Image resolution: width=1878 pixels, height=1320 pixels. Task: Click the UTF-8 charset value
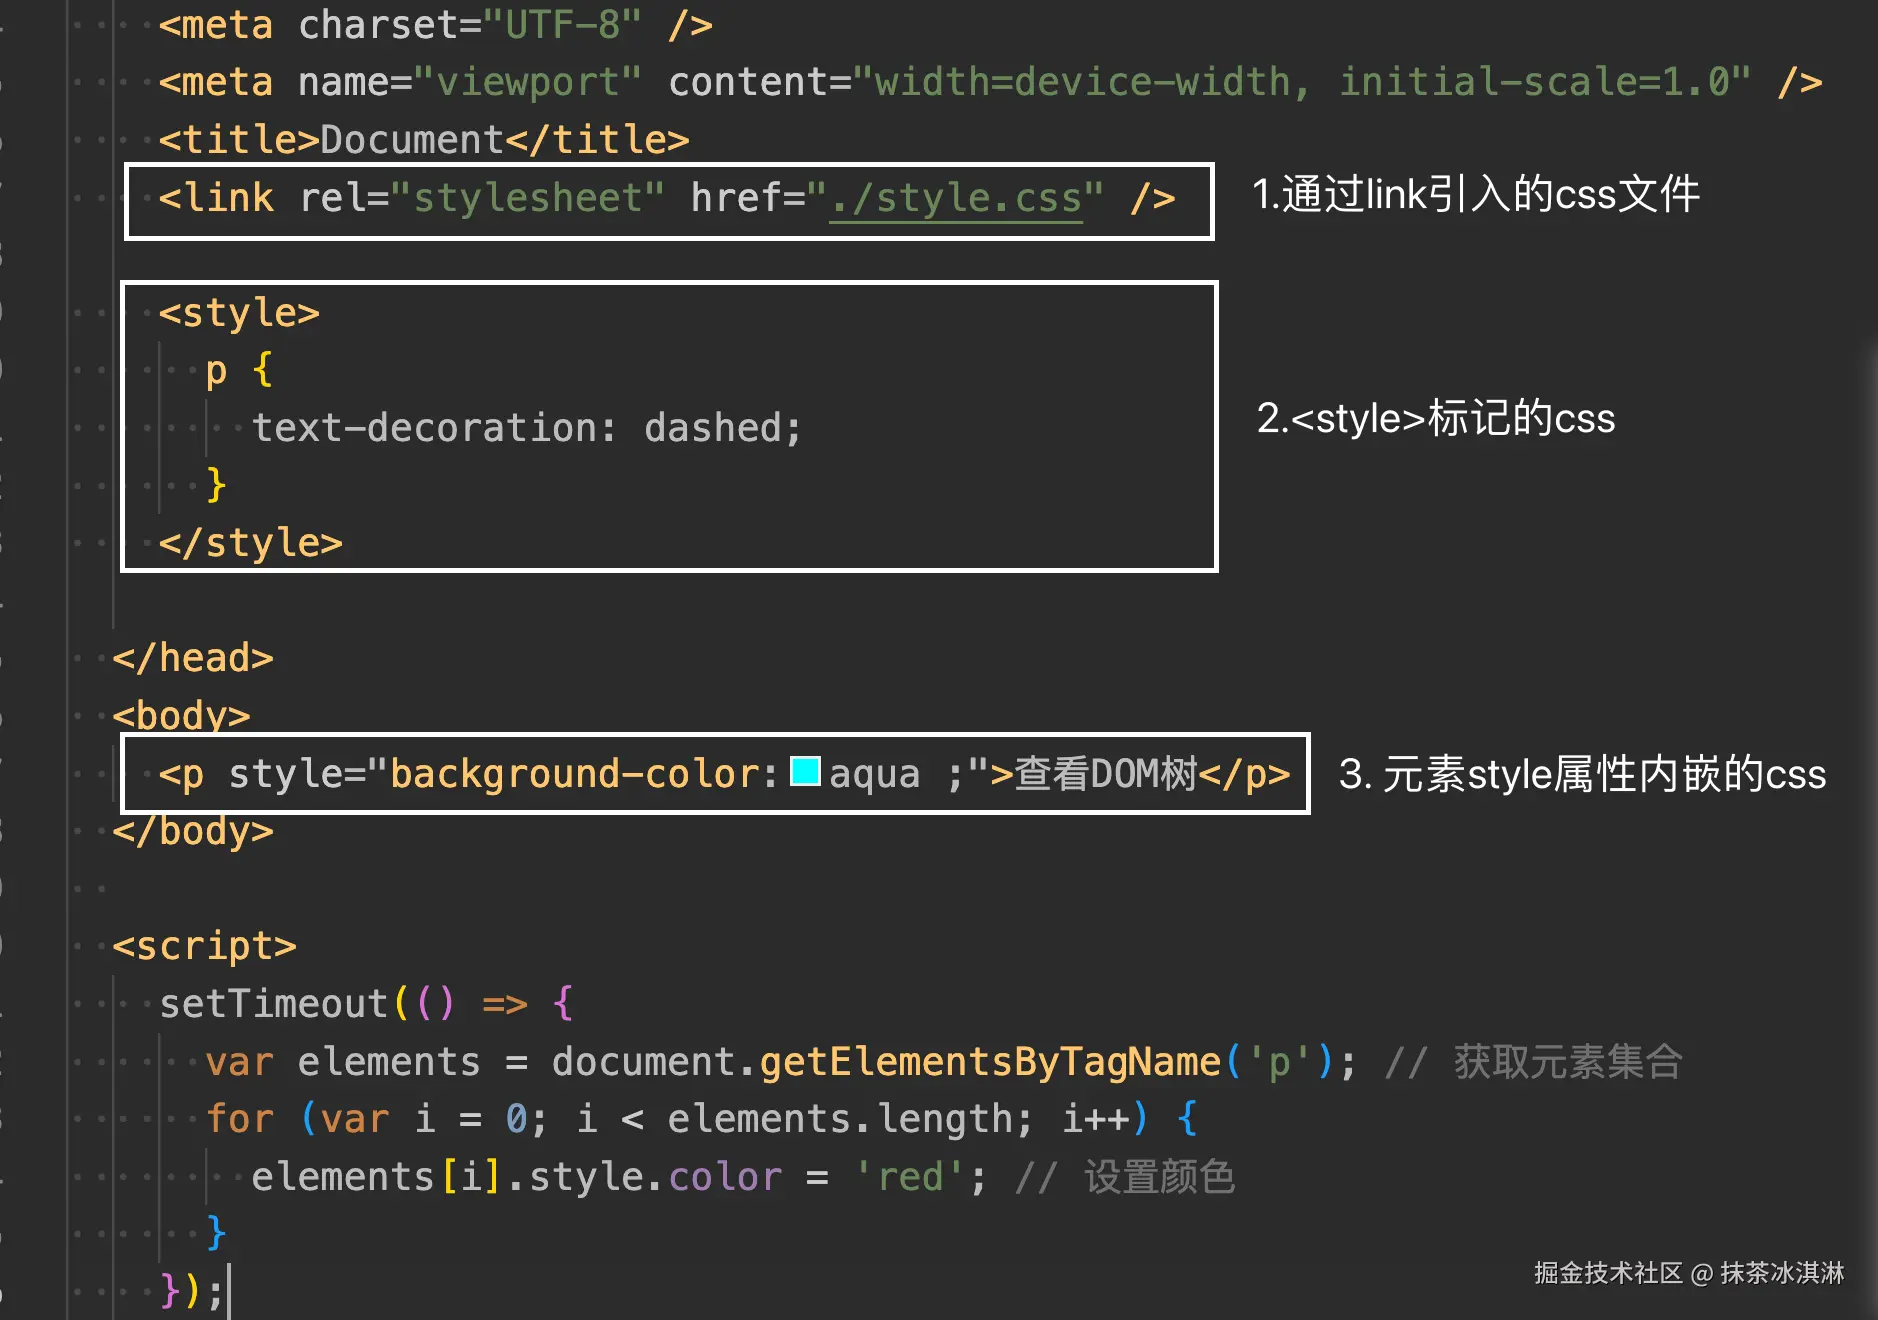pos(562,25)
